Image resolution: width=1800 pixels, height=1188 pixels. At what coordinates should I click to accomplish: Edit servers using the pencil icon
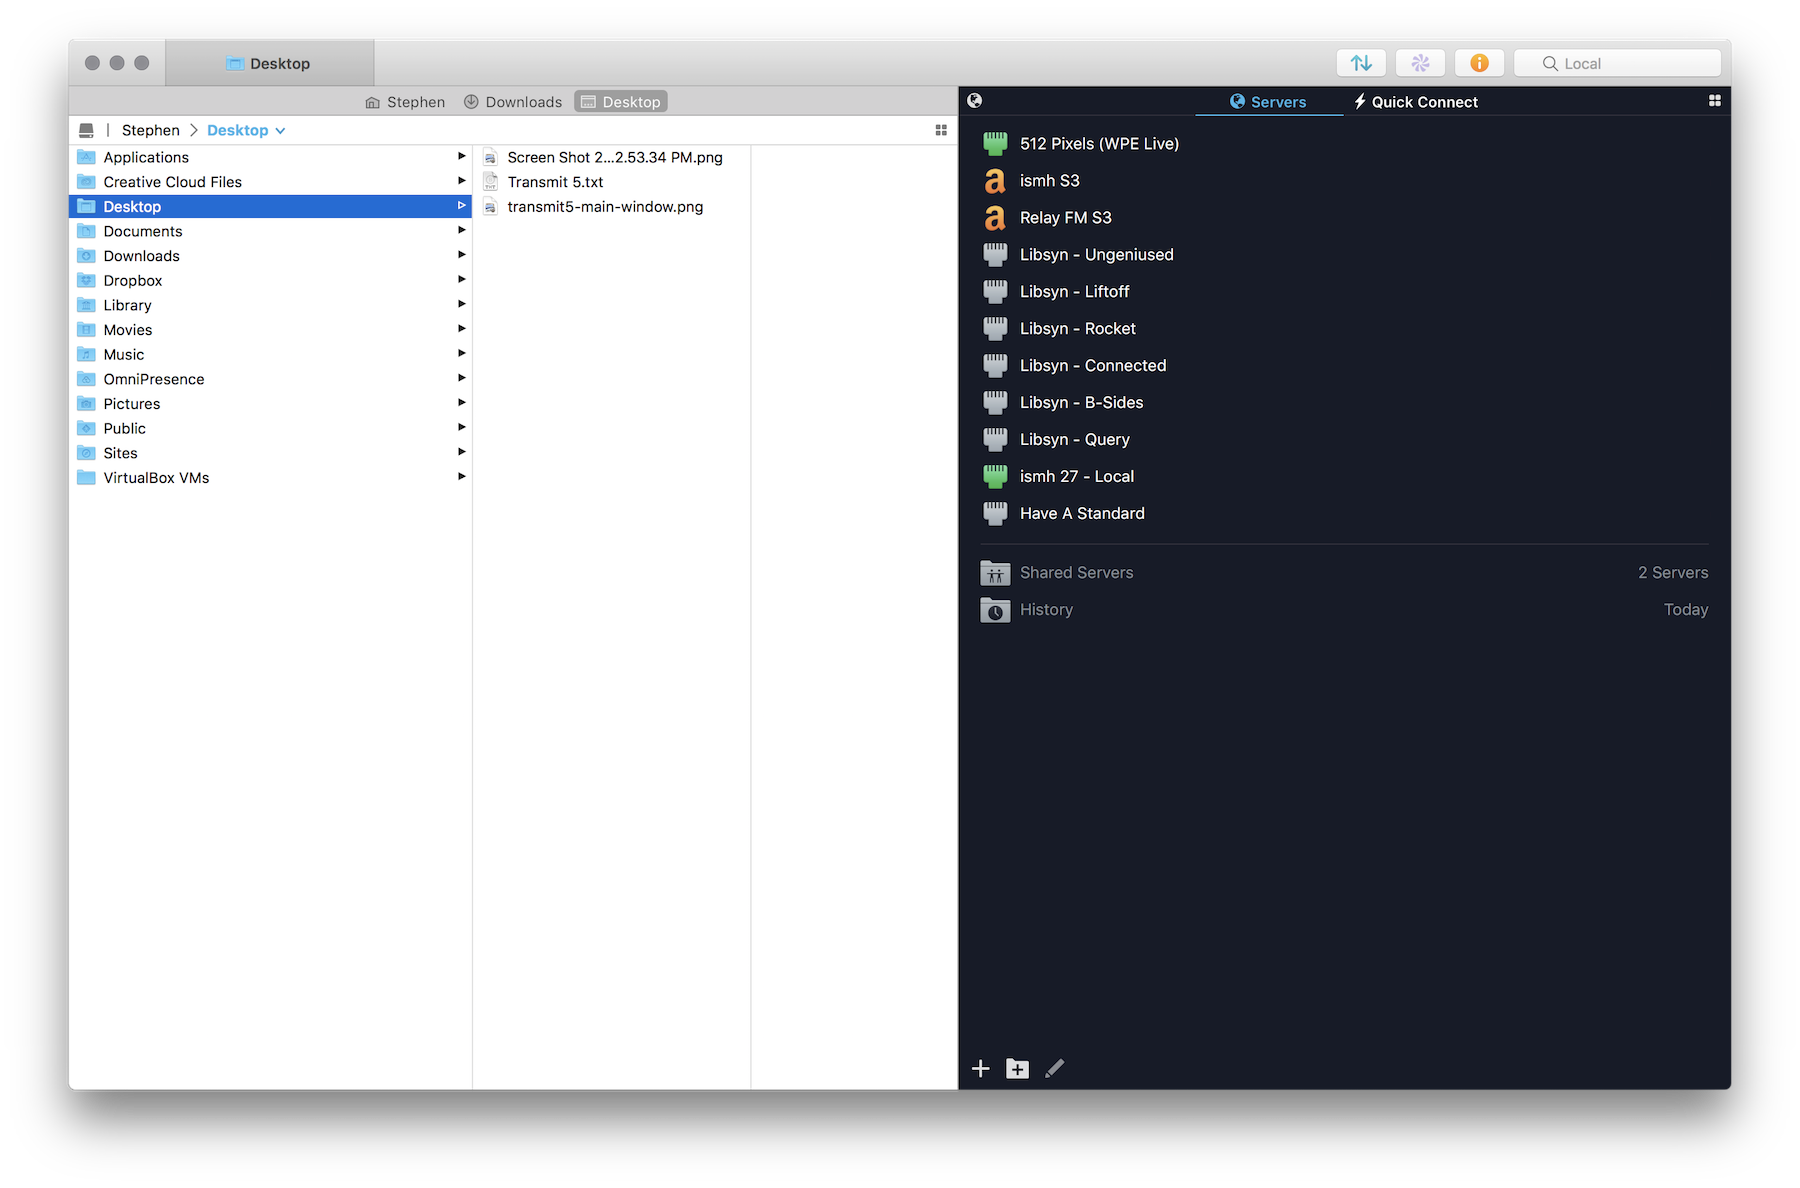(1055, 1068)
